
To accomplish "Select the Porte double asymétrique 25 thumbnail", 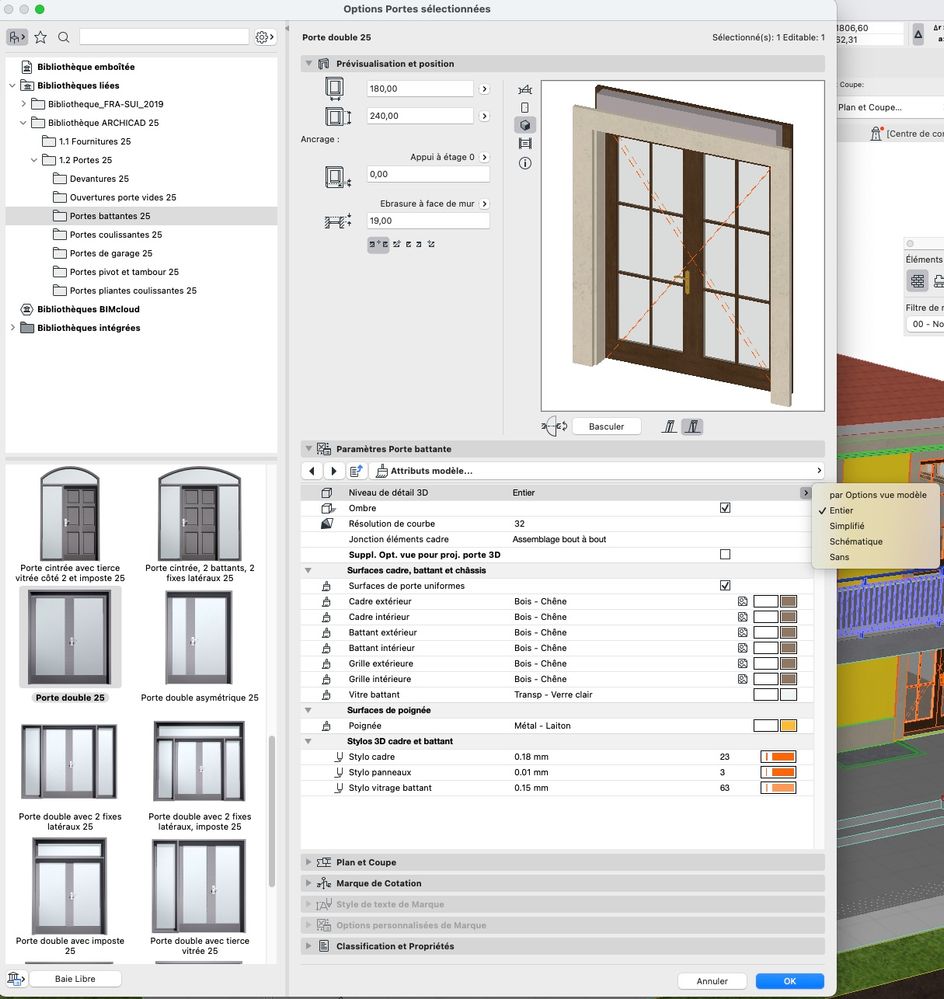I will [199, 638].
